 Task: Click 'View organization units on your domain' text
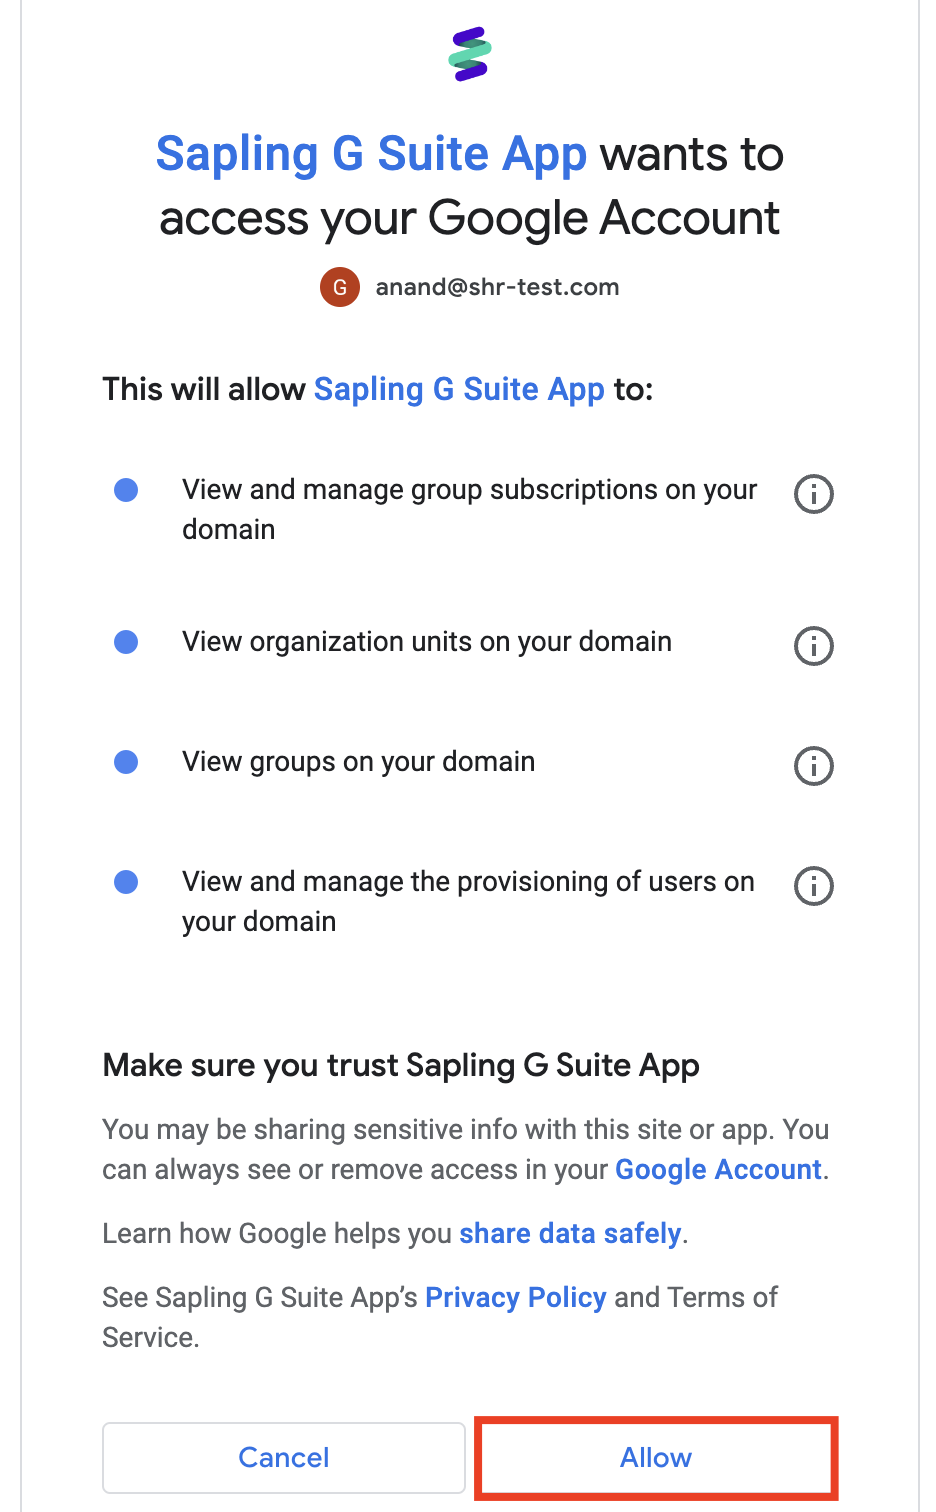pyautogui.click(x=426, y=642)
